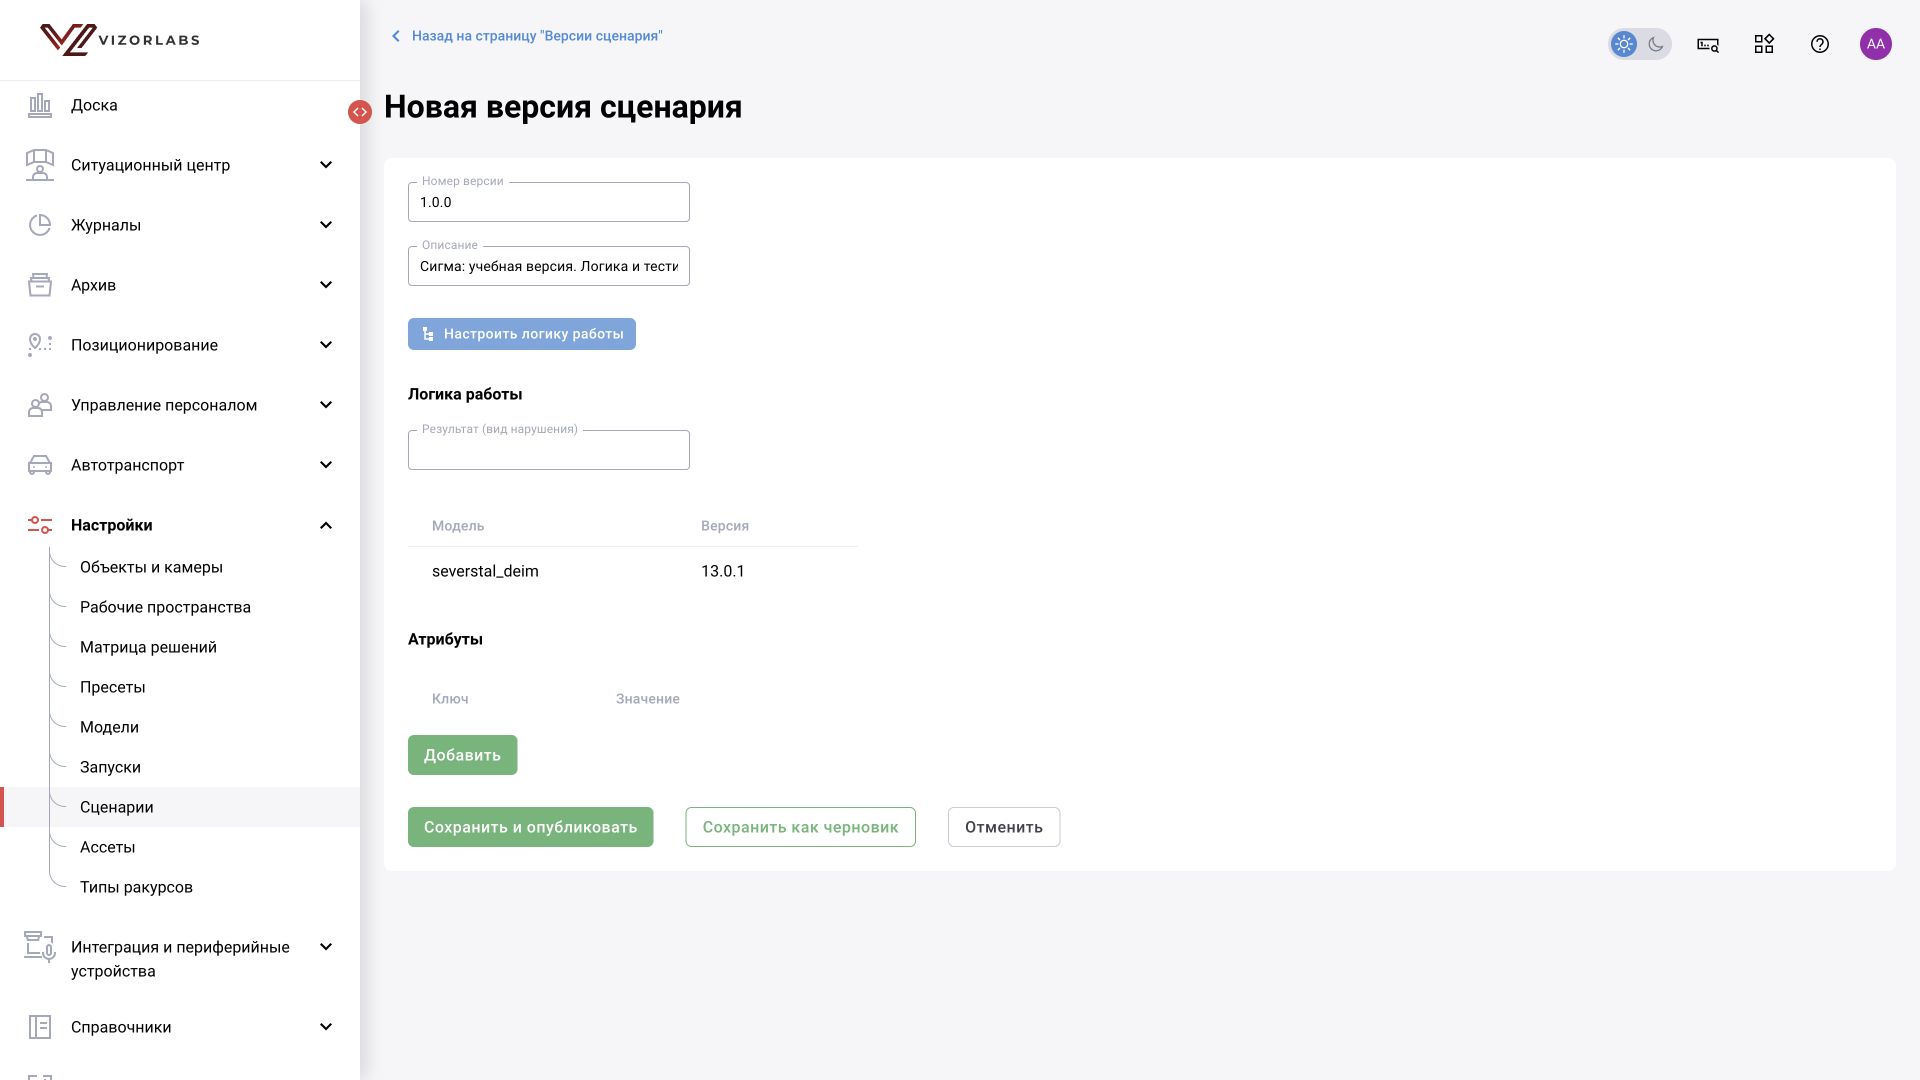
Task: Expand Управление персоналом chevron
Action: tap(326, 405)
